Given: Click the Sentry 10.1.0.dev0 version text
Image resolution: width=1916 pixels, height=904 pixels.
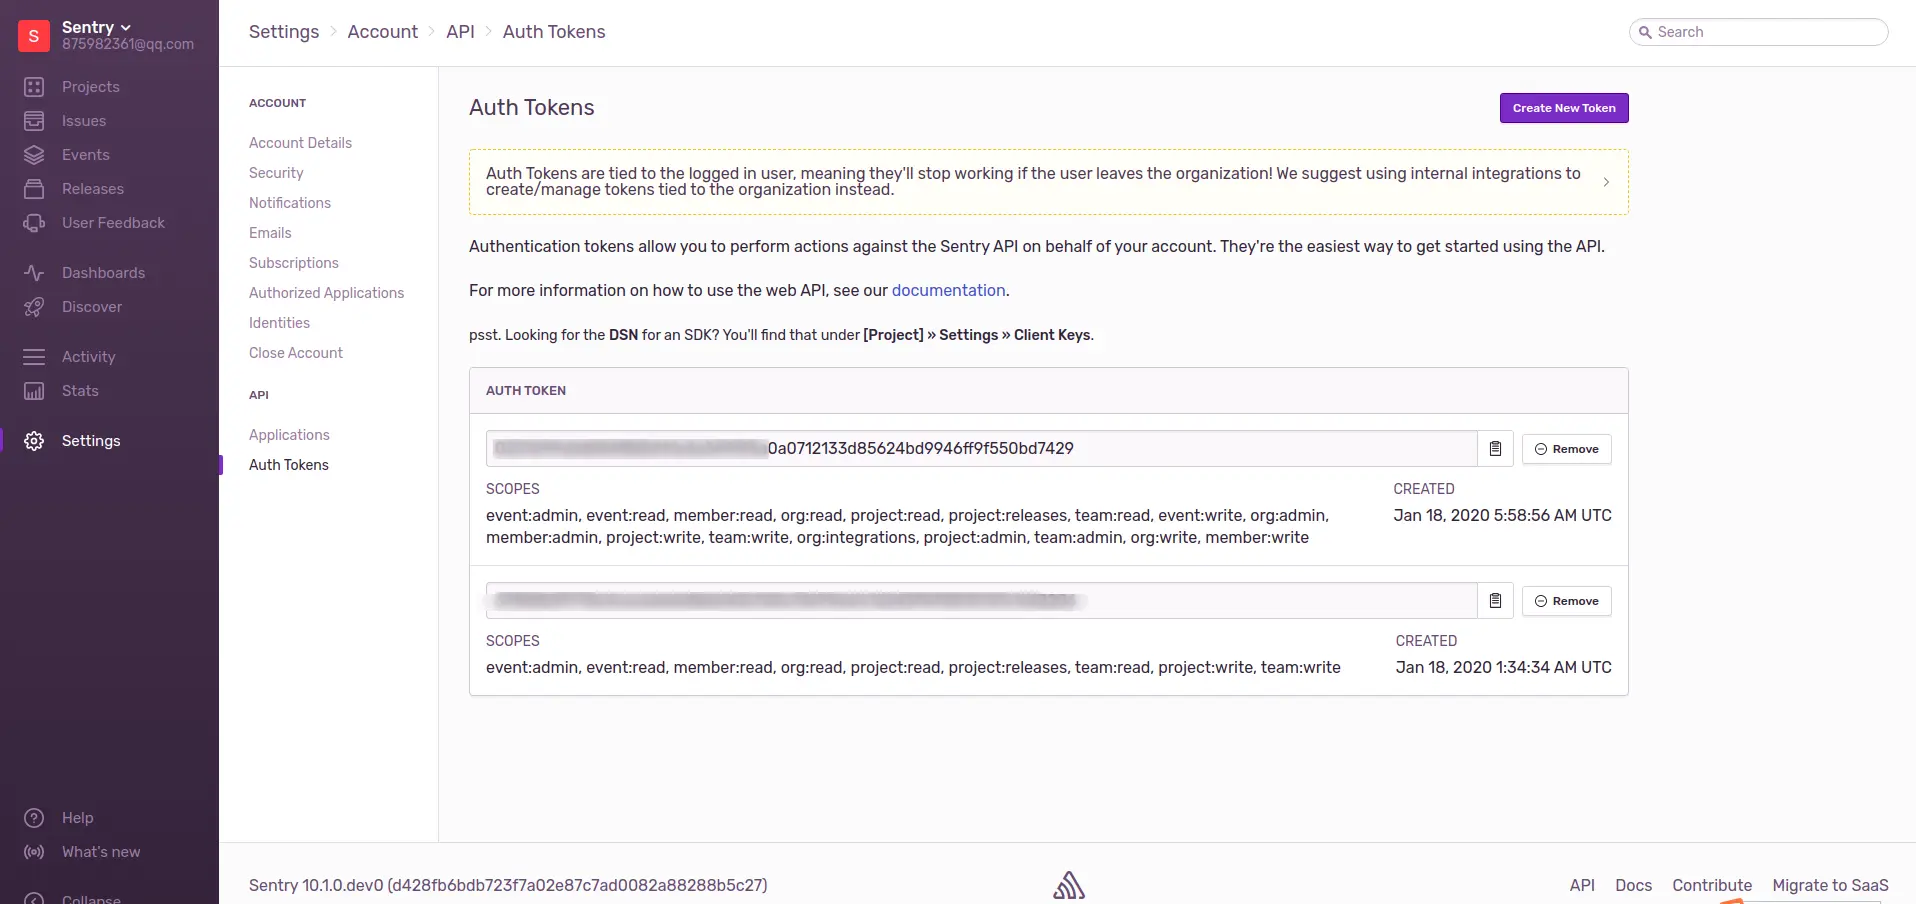Looking at the screenshot, I should tap(508, 885).
